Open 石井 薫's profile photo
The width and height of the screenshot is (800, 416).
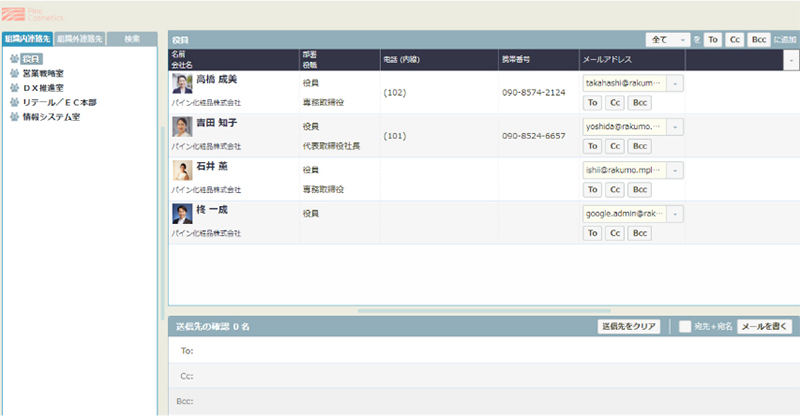pyautogui.click(x=182, y=170)
